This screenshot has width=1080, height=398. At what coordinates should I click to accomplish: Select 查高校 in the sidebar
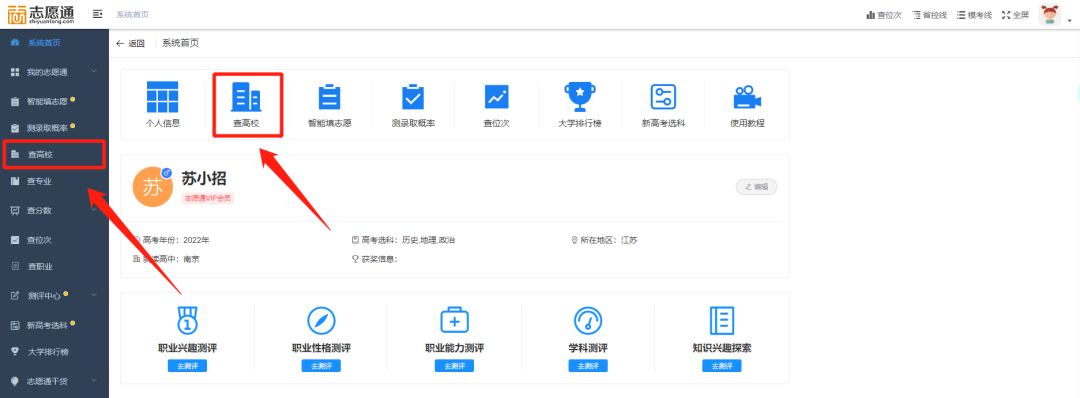[x=54, y=154]
